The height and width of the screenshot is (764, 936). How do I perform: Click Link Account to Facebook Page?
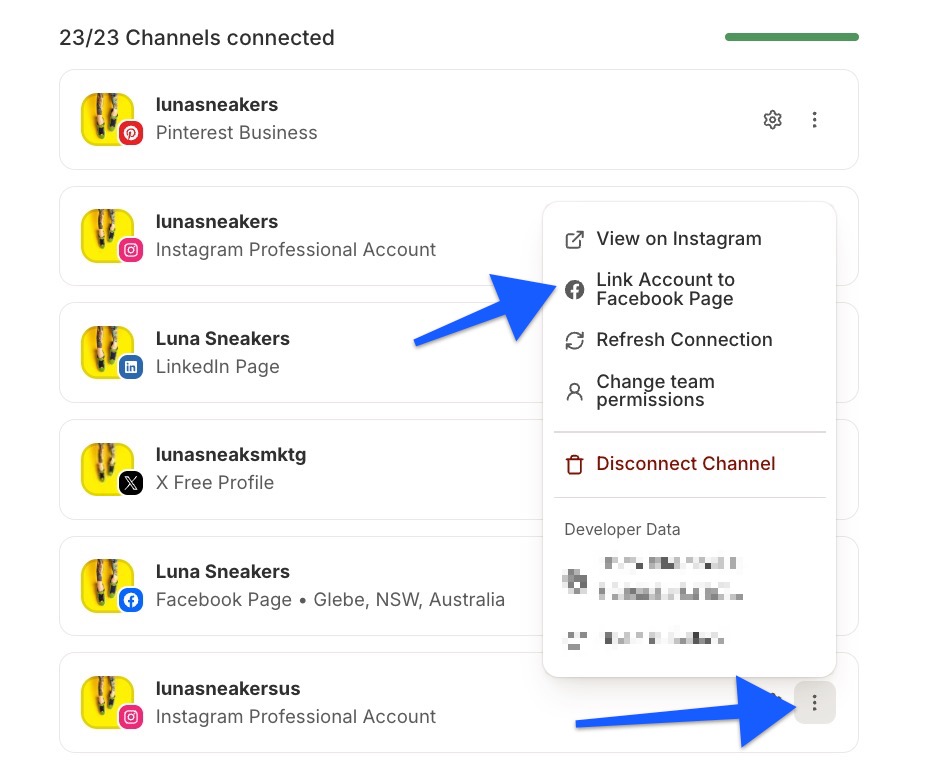click(665, 289)
